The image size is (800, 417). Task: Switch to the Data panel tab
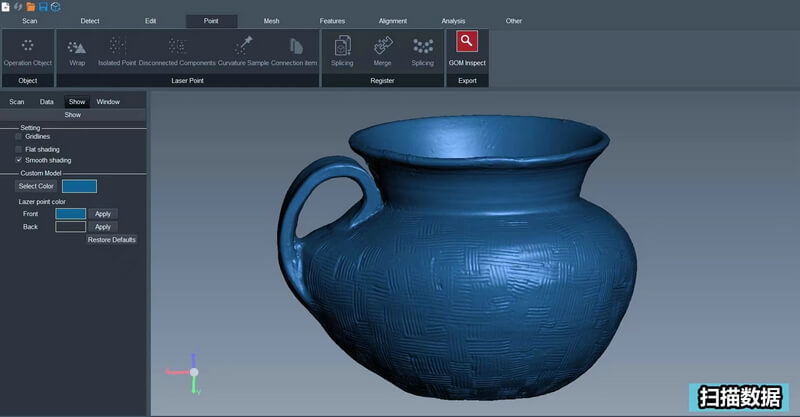pos(47,102)
